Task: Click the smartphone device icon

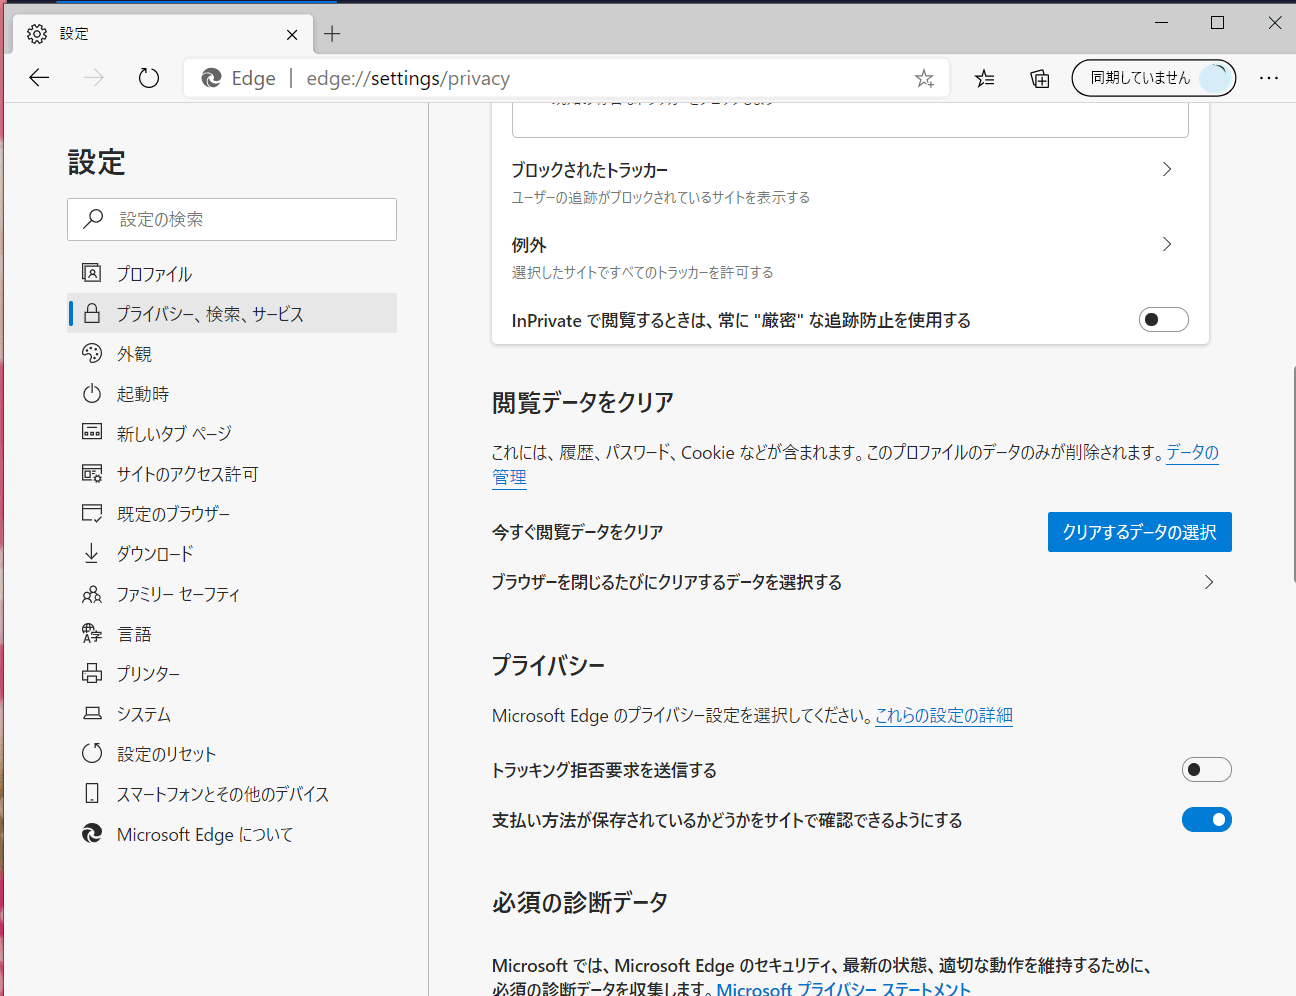Action: pos(92,793)
